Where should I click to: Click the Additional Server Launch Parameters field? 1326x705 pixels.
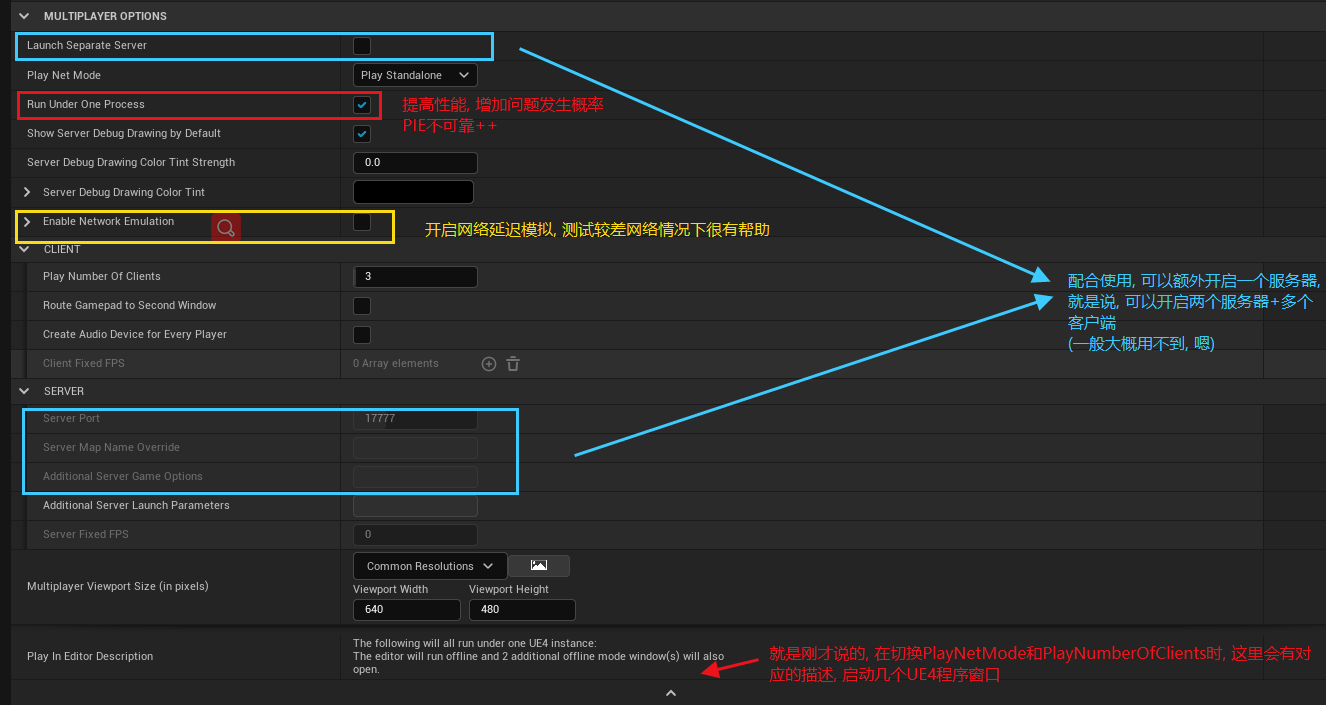(415, 505)
